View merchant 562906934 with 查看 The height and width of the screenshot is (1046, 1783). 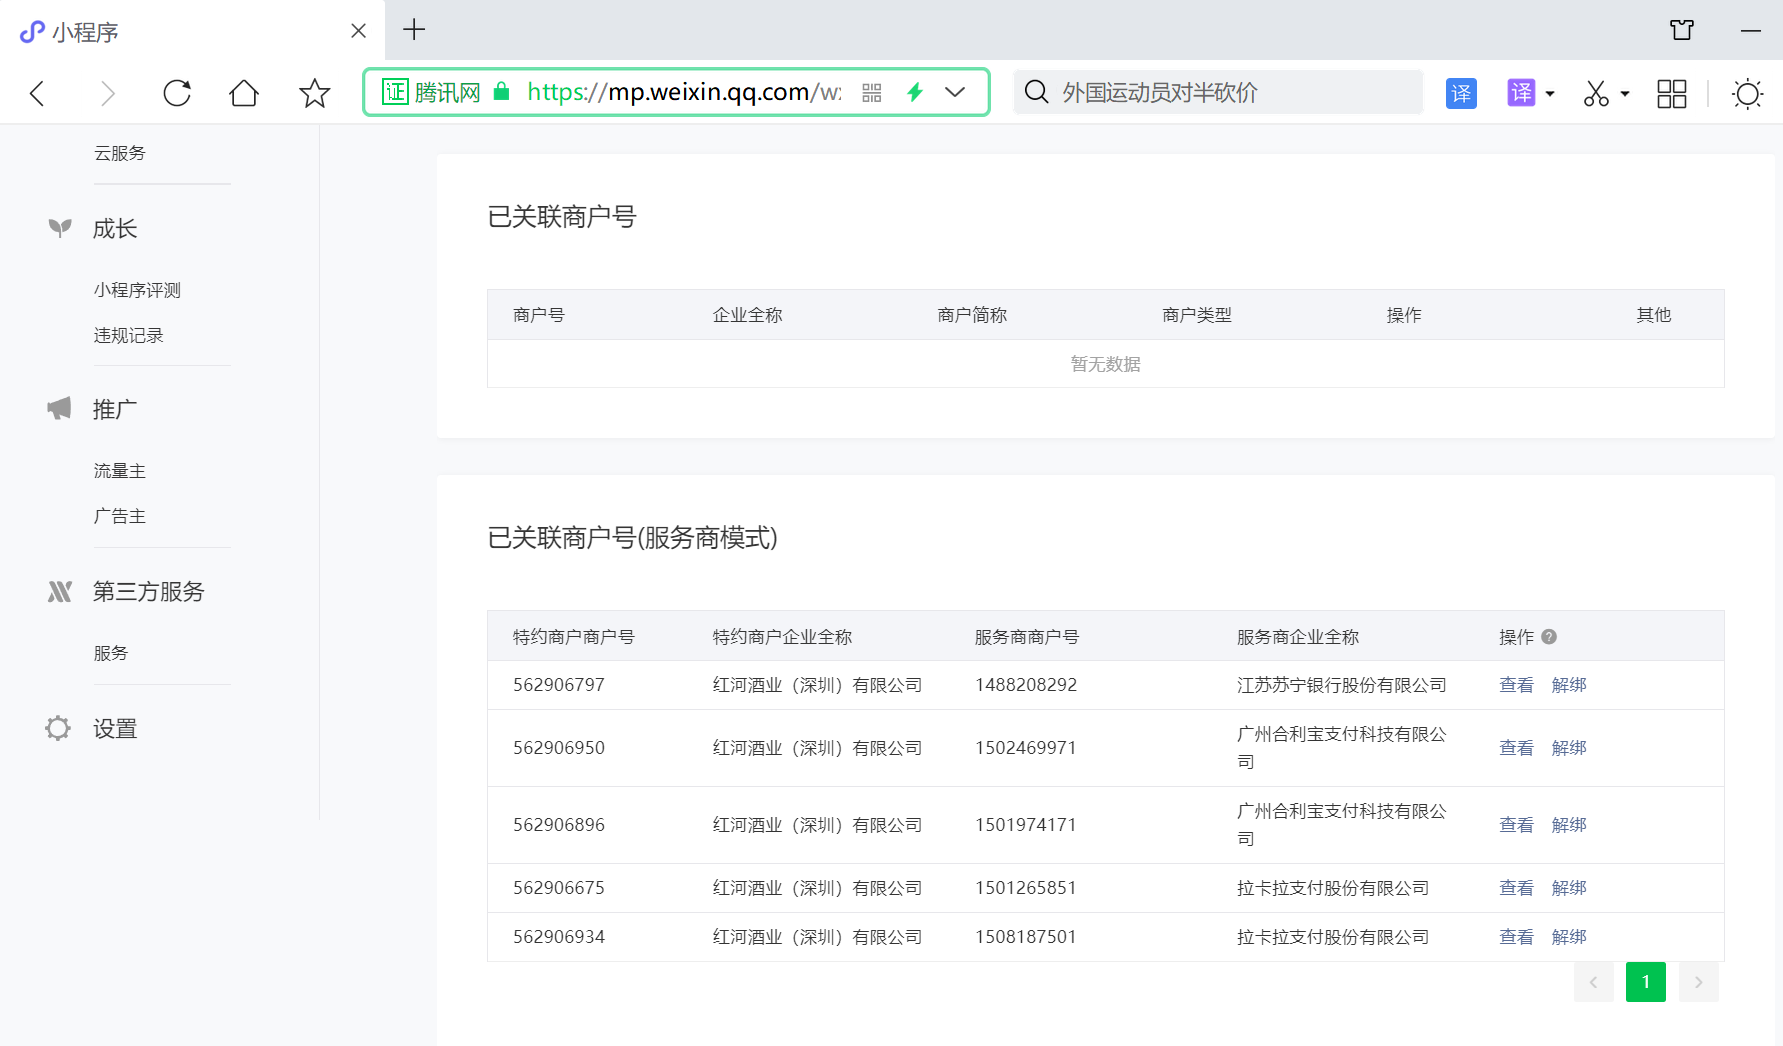pyautogui.click(x=1516, y=937)
